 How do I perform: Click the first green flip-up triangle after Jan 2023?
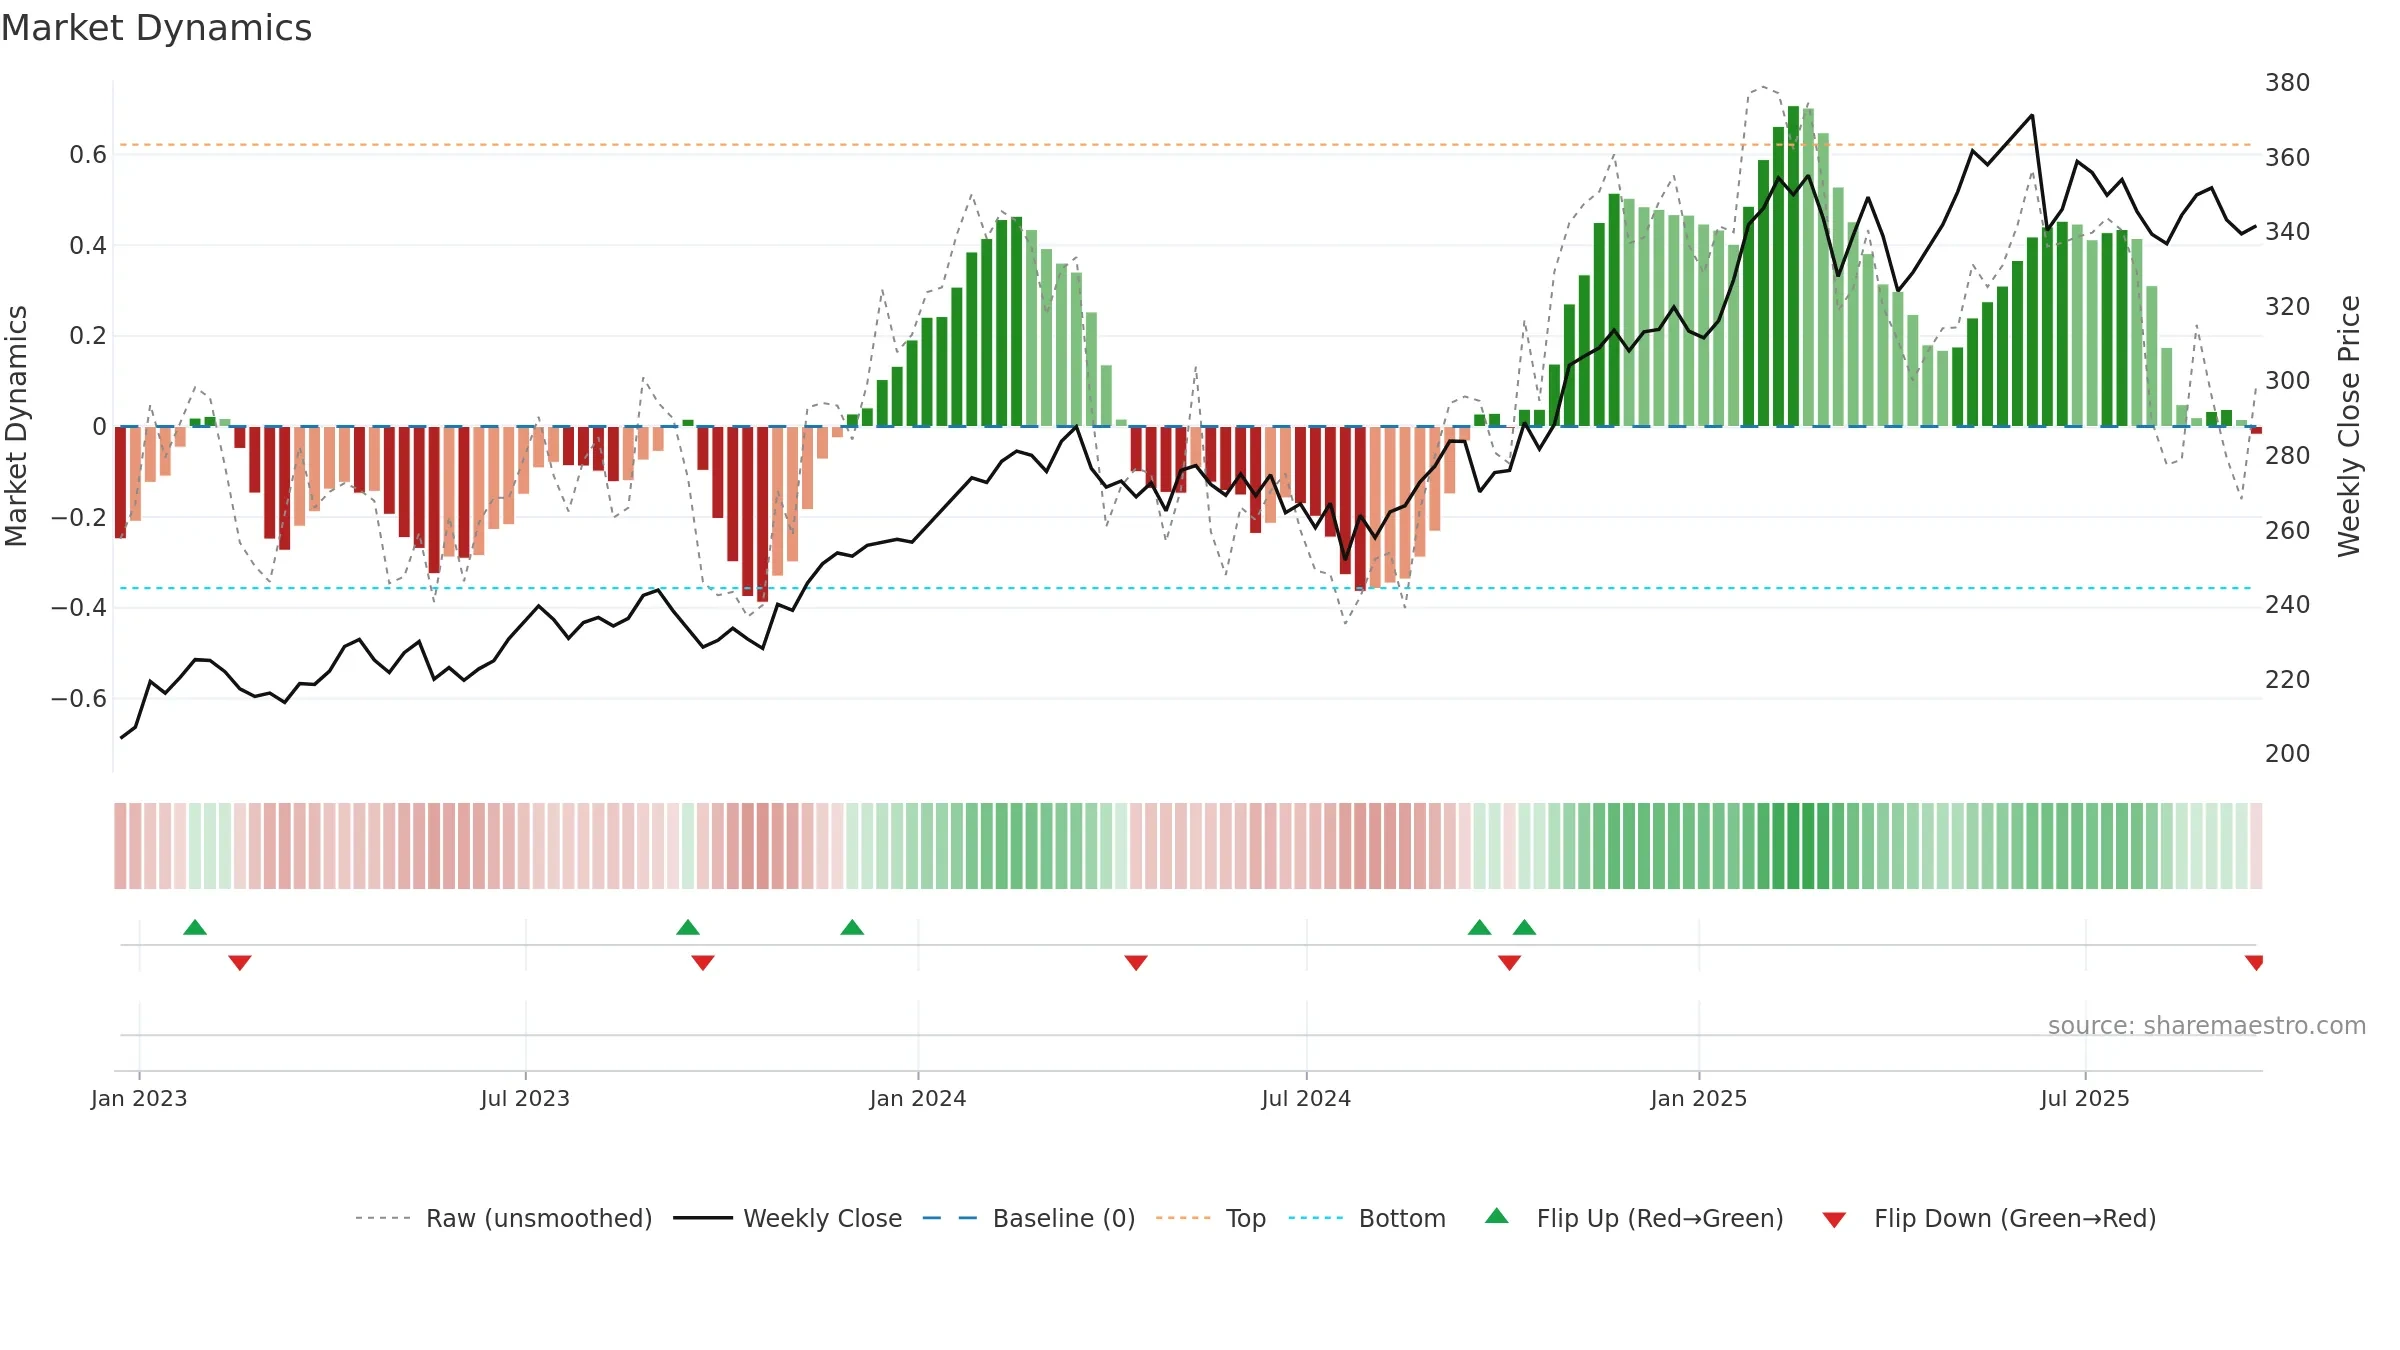pyautogui.click(x=195, y=928)
